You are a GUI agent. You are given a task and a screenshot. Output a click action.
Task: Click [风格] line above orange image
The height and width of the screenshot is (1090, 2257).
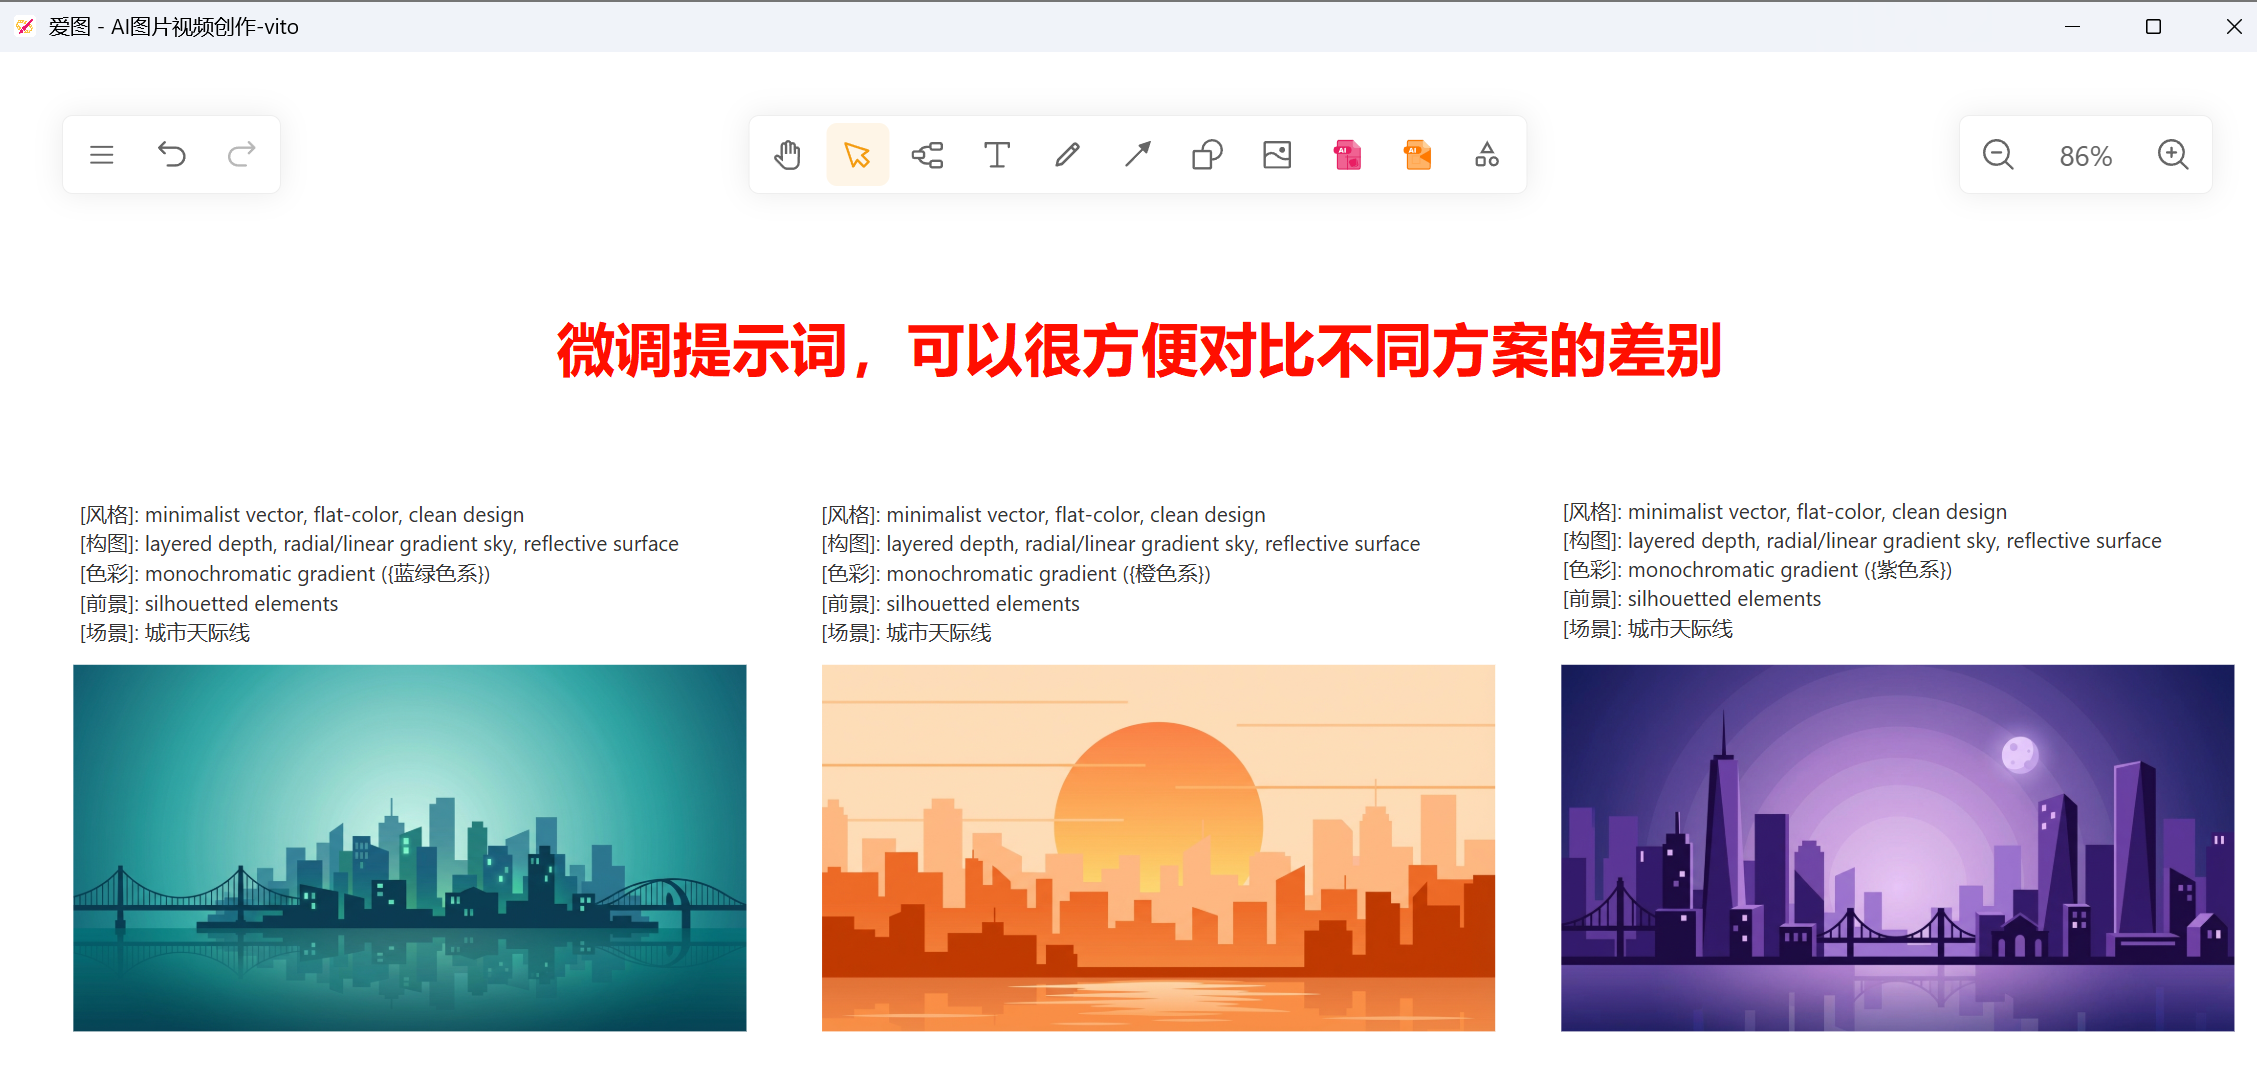(x=1044, y=515)
